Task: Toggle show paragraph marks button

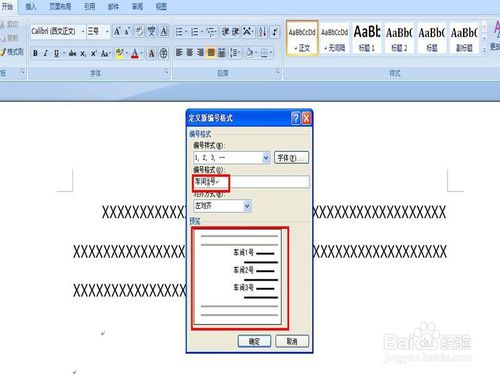Action: [x=275, y=32]
